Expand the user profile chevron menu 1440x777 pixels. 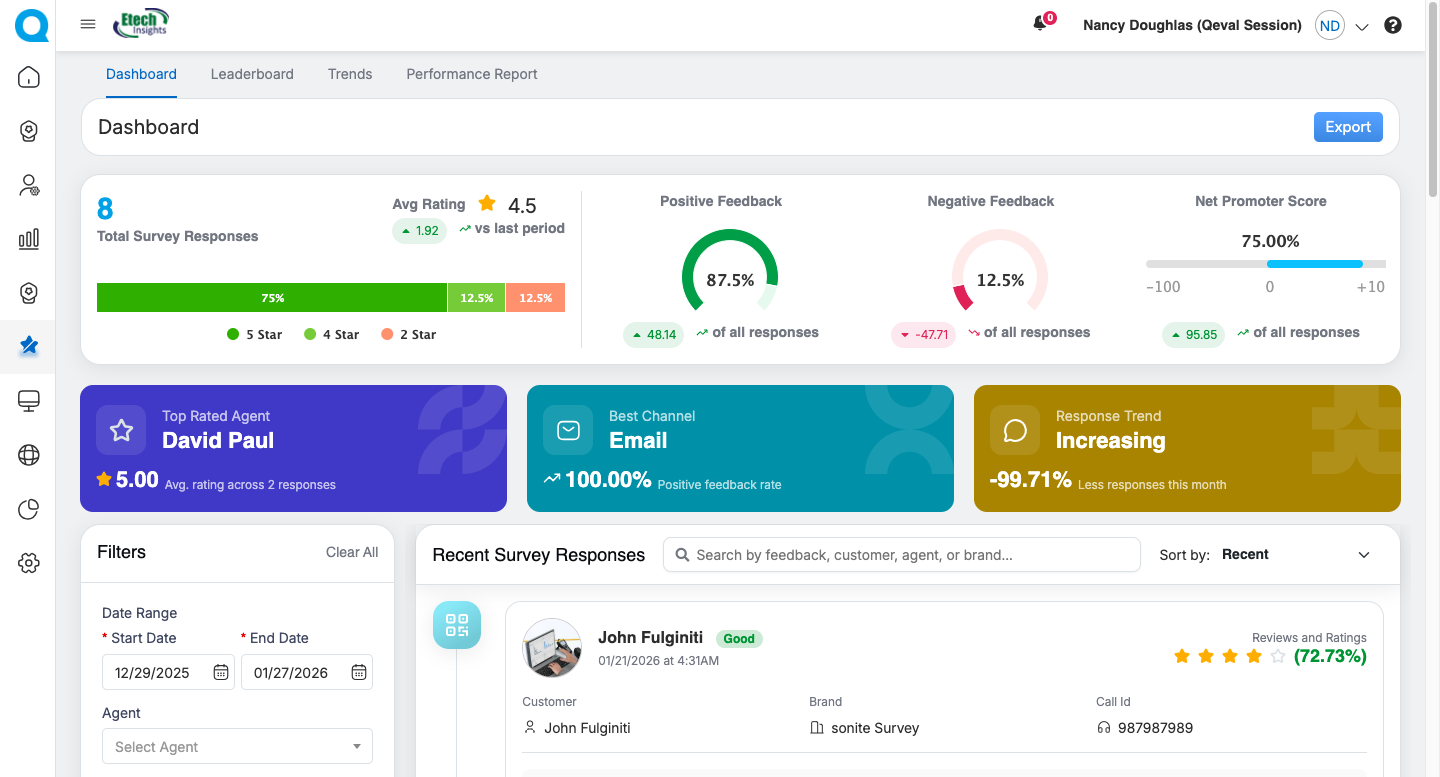[1361, 27]
